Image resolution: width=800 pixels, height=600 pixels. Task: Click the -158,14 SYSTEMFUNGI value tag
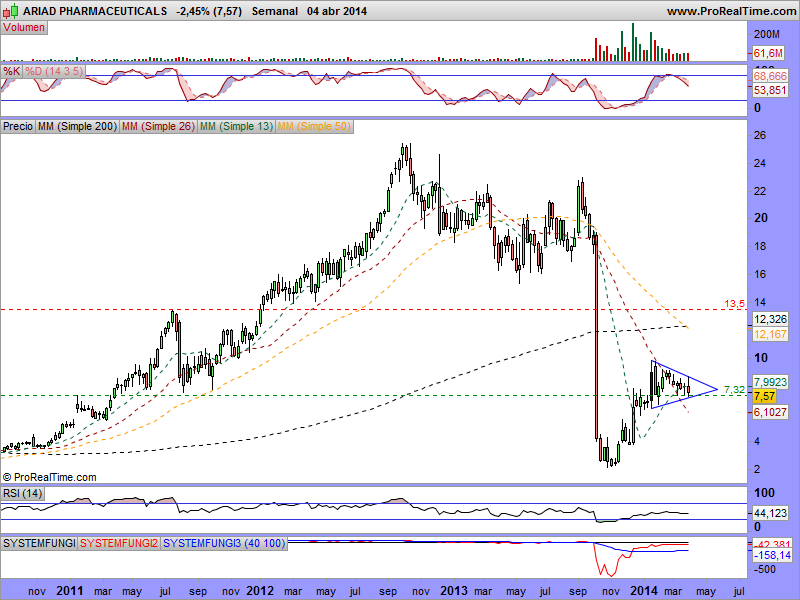click(x=772, y=555)
